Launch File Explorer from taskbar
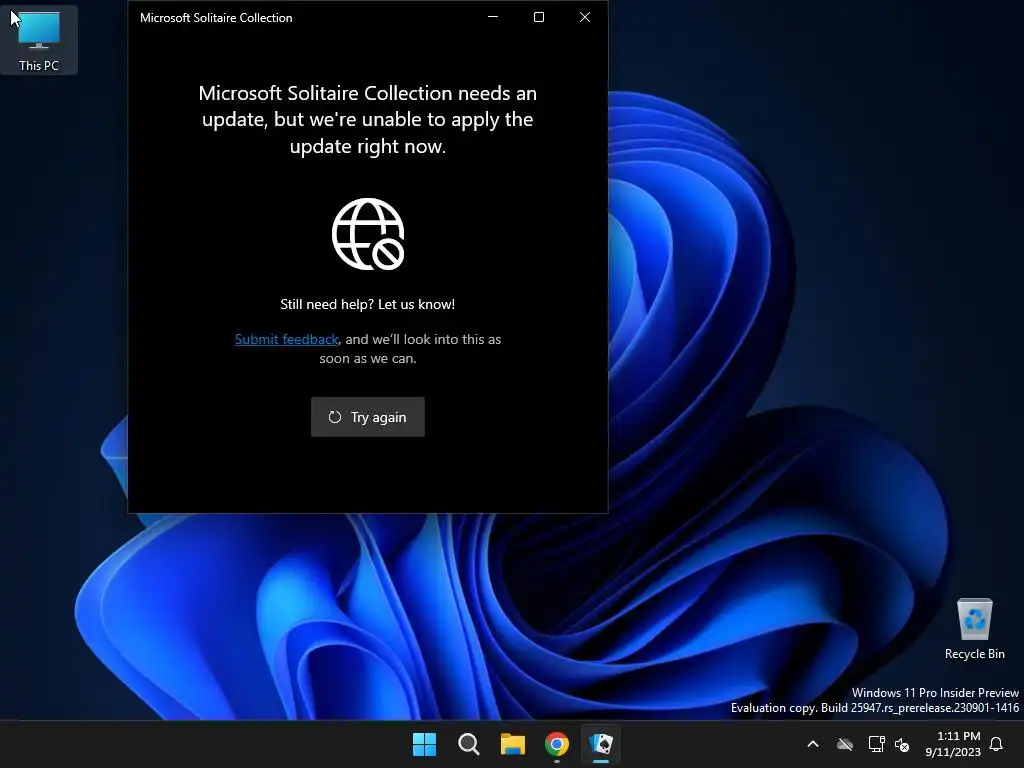The image size is (1024, 768). [513, 744]
